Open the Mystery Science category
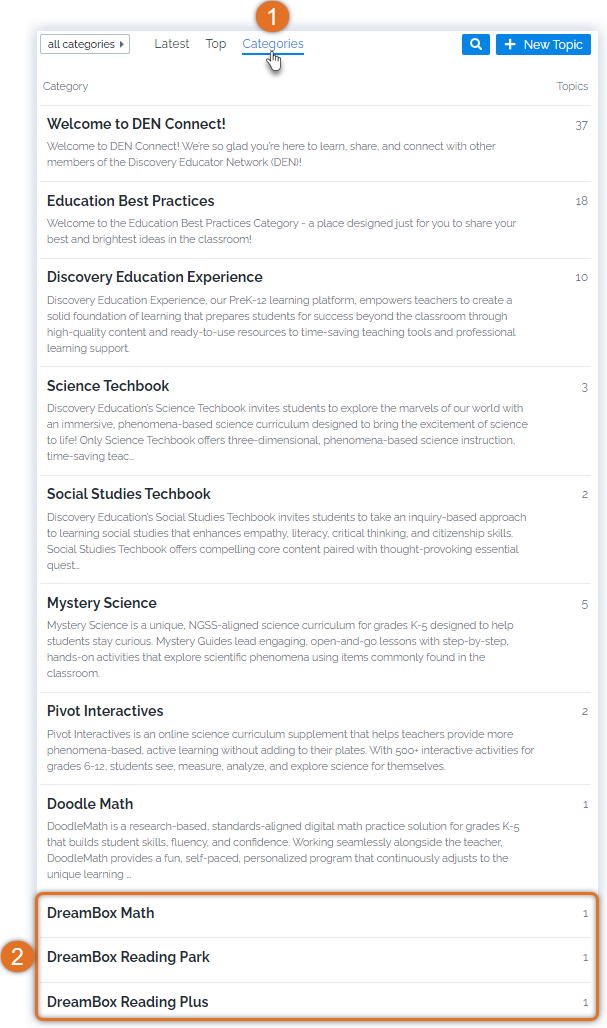The width and height of the screenshot is (607, 1028). point(102,603)
